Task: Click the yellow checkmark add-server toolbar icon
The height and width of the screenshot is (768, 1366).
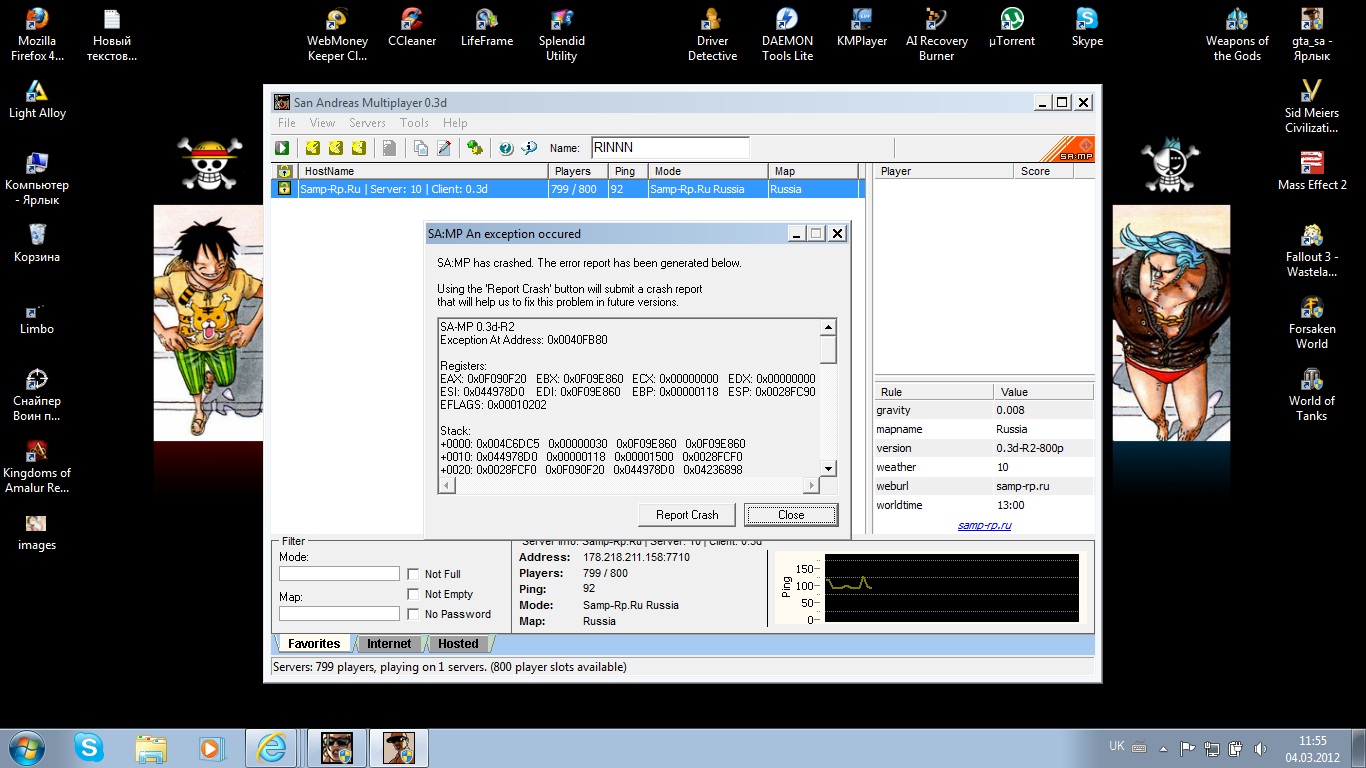Action: (x=313, y=148)
